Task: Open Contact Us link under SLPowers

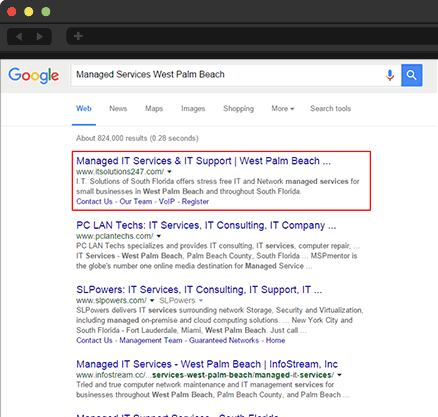Action: point(94,340)
